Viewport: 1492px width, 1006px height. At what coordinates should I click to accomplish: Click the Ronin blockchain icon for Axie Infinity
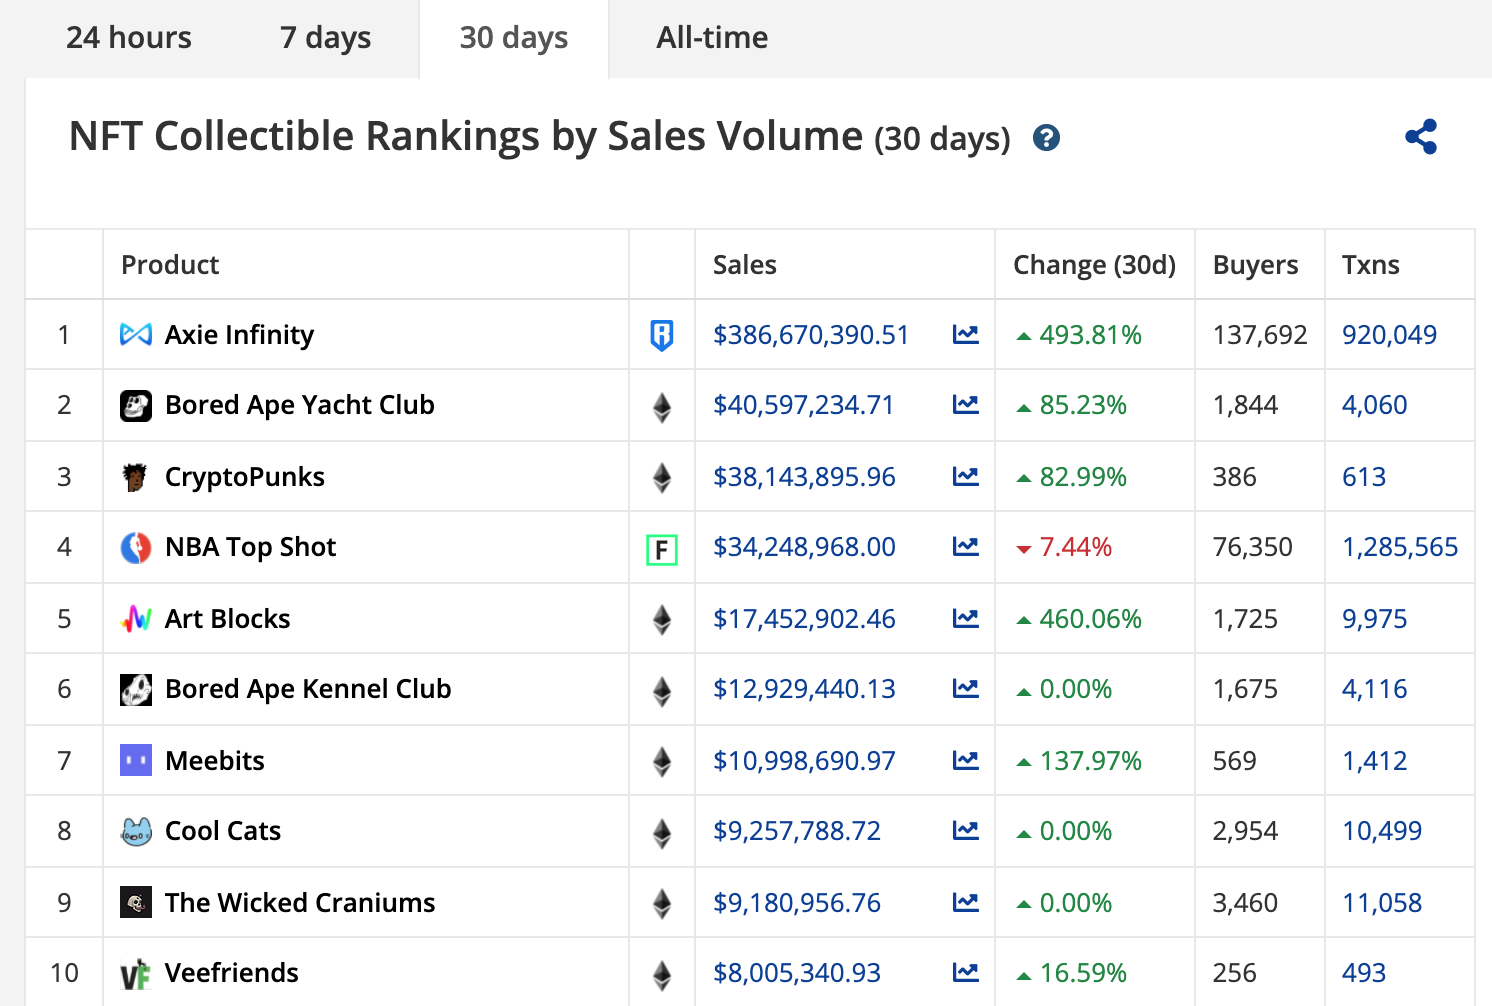click(x=661, y=335)
